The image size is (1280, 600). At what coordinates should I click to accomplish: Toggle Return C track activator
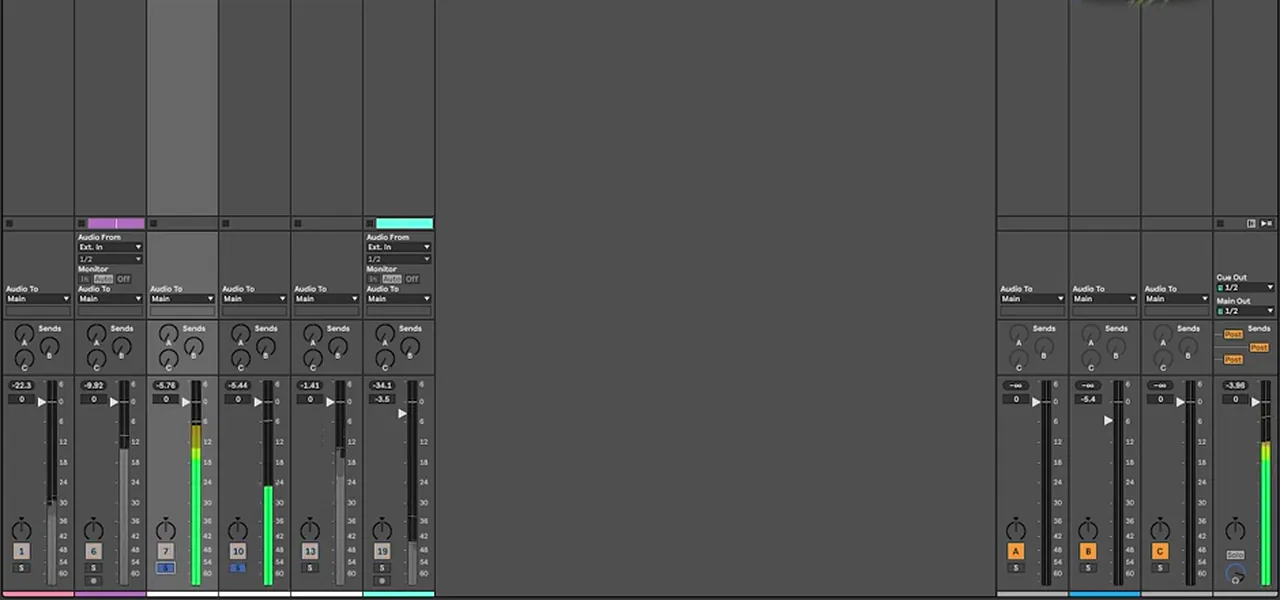point(1160,551)
